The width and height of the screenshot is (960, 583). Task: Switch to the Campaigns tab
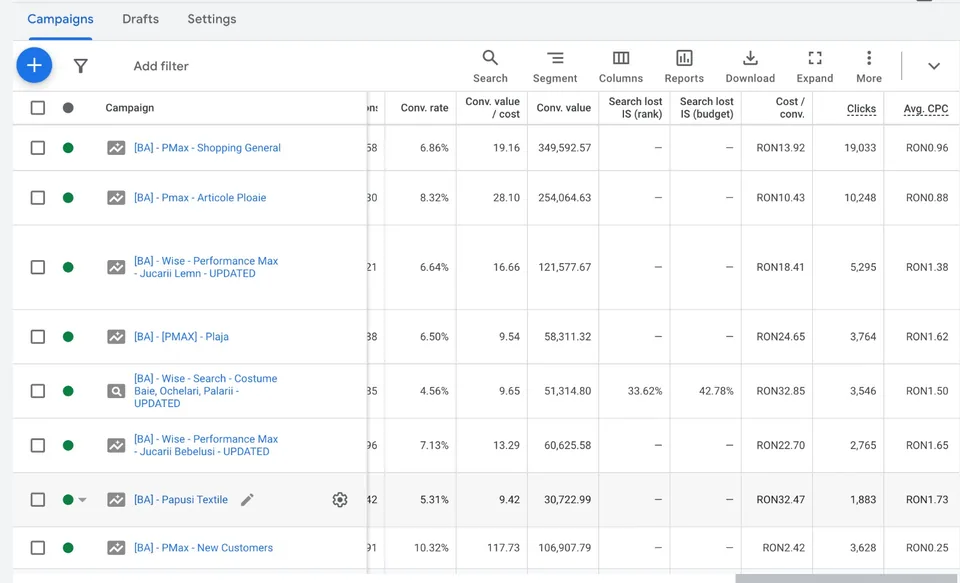click(x=60, y=19)
